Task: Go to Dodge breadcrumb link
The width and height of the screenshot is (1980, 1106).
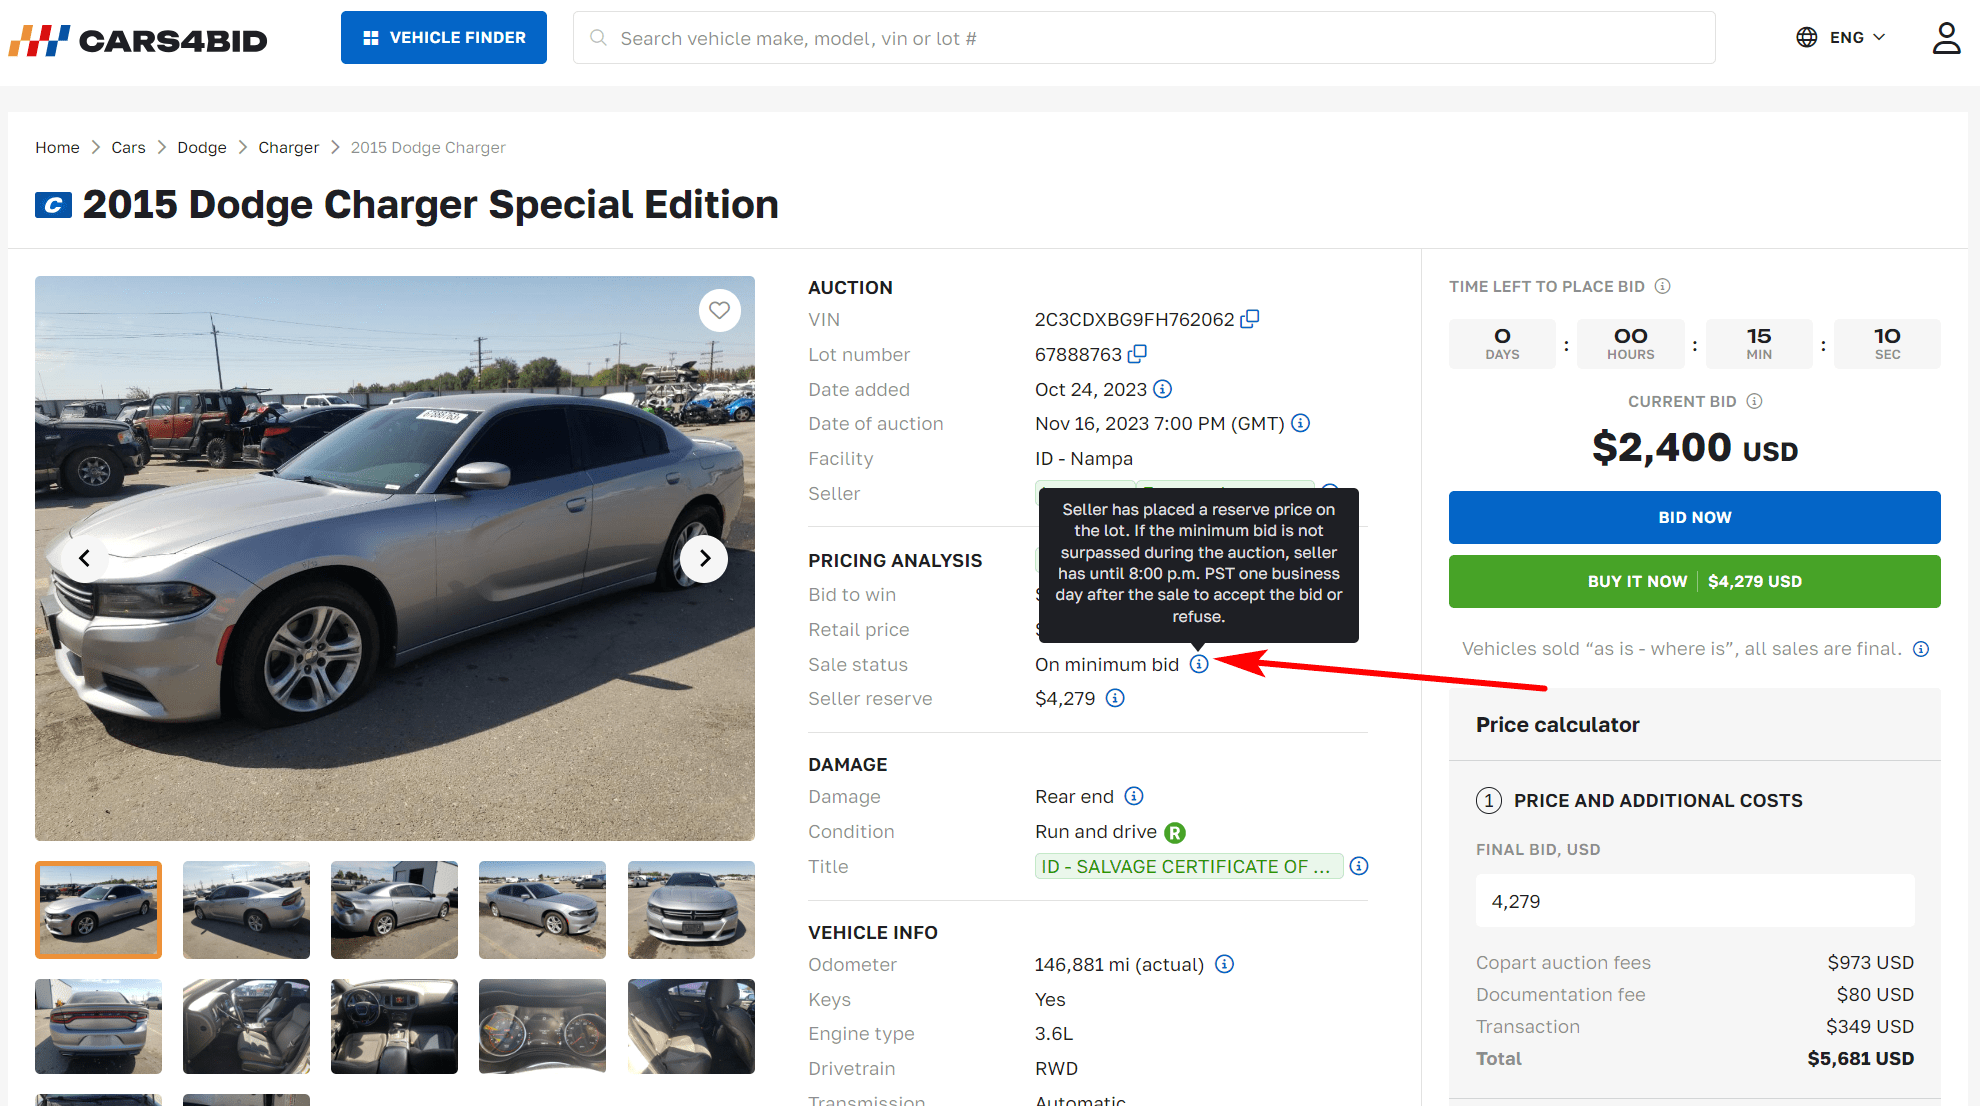Action: [201, 147]
